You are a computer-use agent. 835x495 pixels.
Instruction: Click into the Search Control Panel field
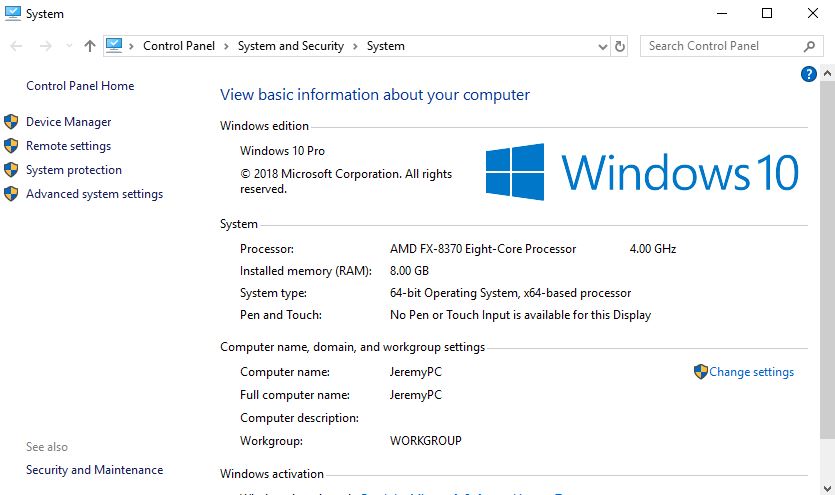tap(720, 46)
